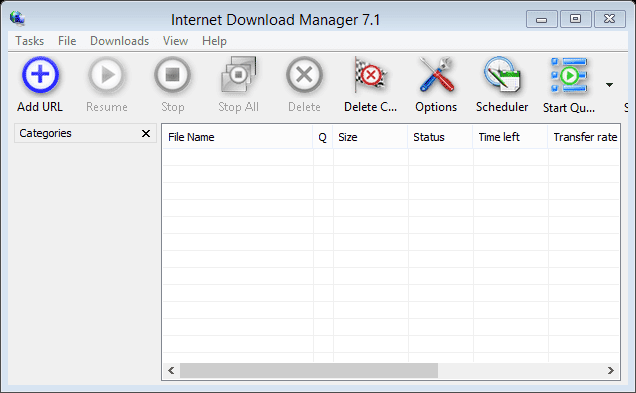
Task: Click the horizontal scrollbar right arrow
Action: pyautogui.click(x=610, y=370)
